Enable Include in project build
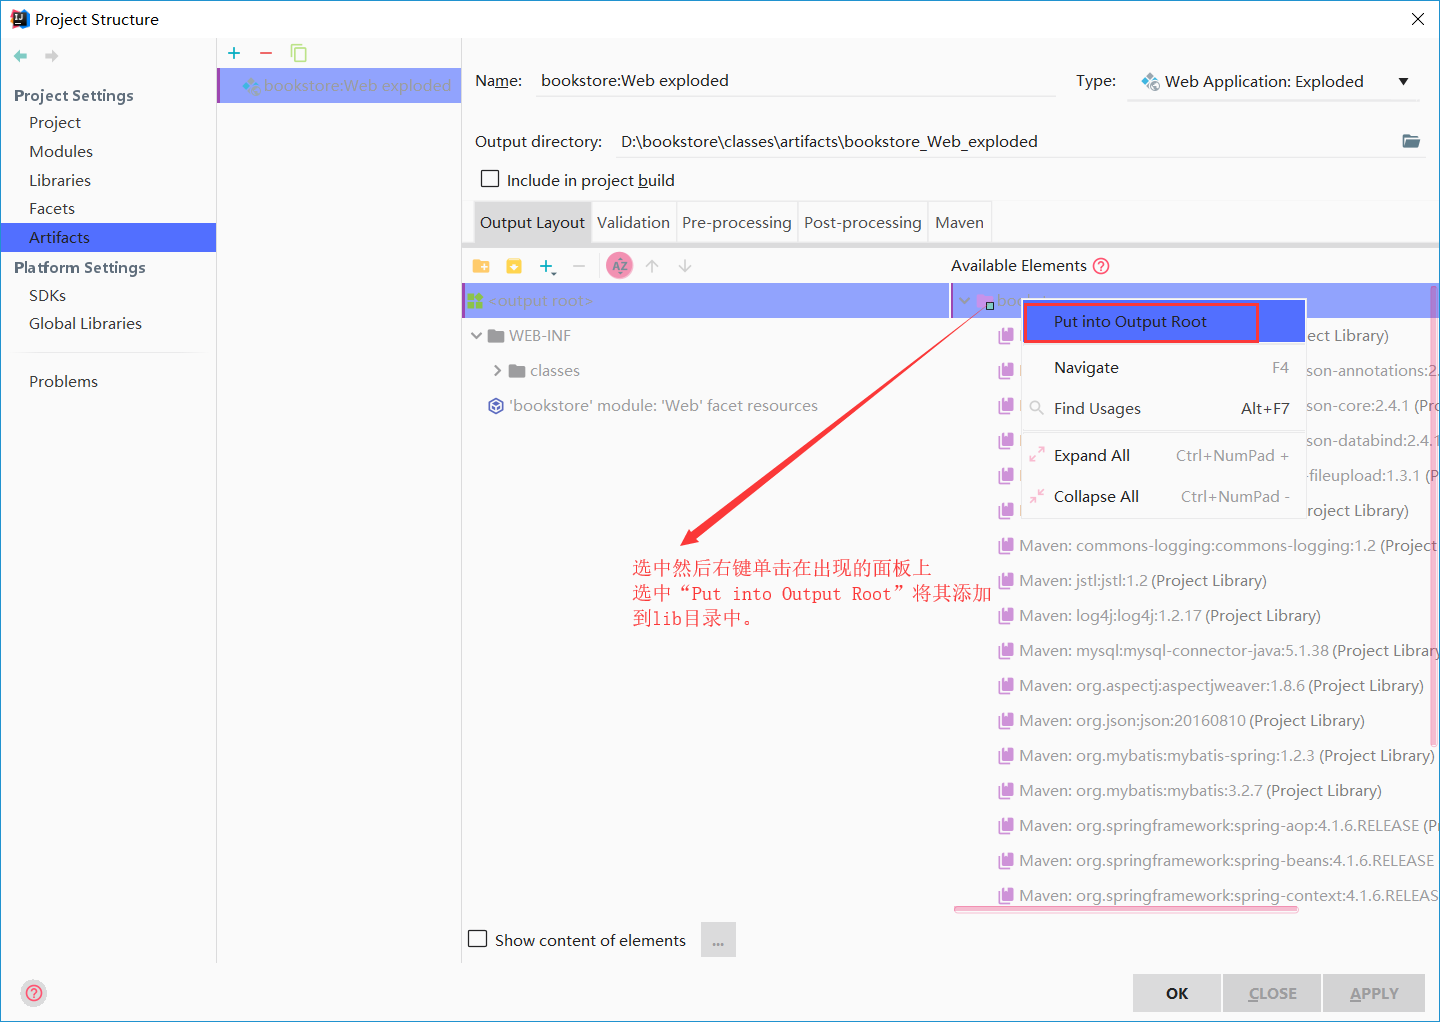1440x1022 pixels. (490, 179)
